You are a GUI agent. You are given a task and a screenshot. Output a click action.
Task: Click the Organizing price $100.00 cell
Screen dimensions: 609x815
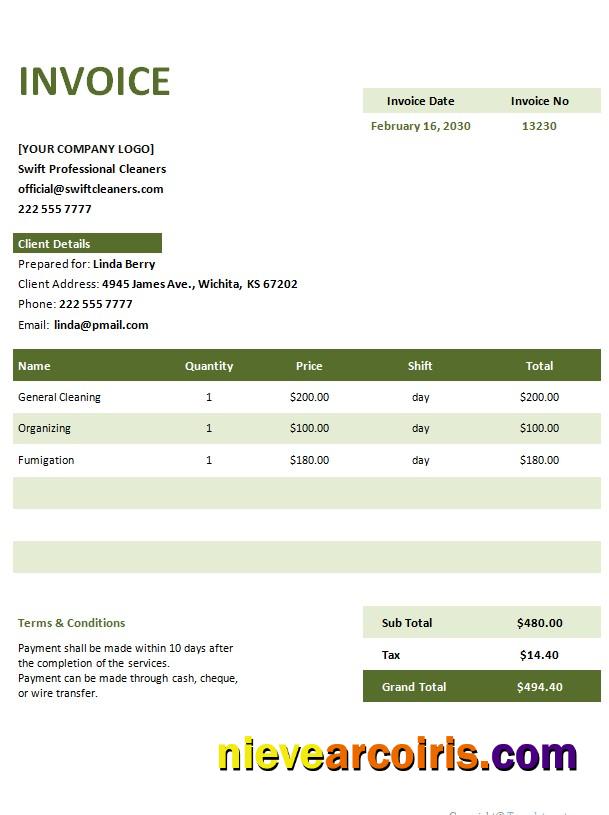[309, 428]
